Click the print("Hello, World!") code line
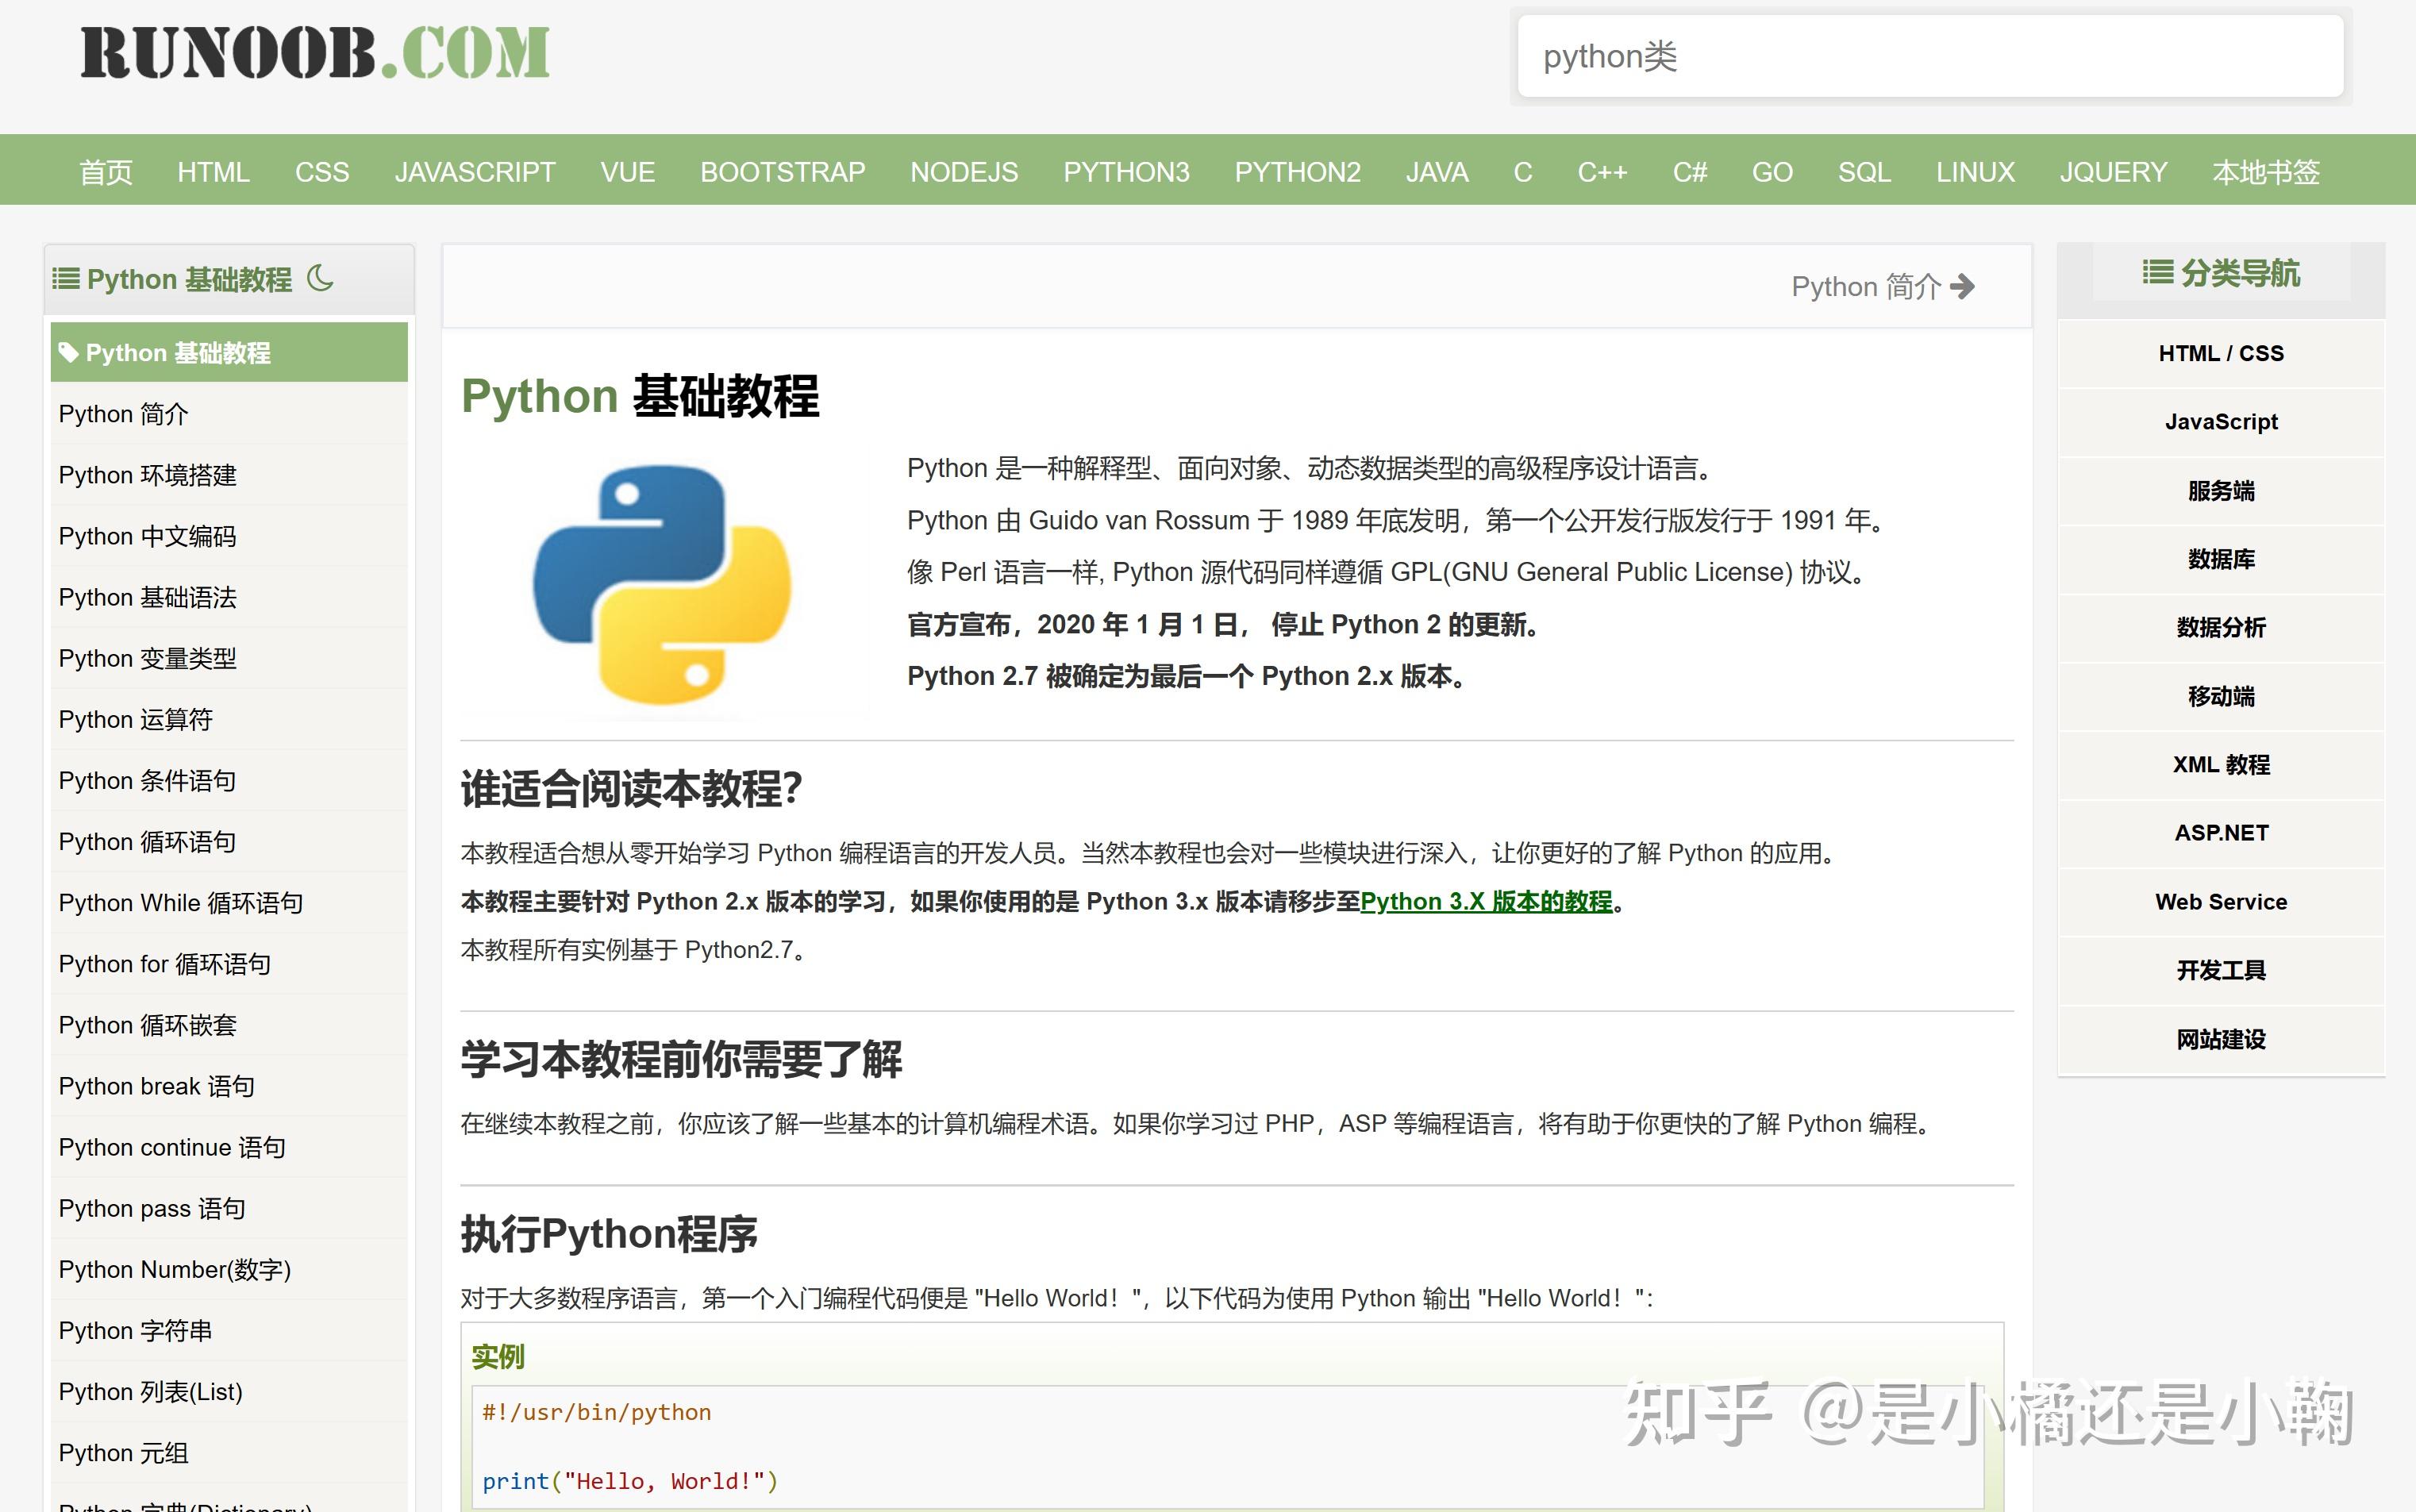This screenshot has width=2416, height=1512. pyautogui.click(x=630, y=1481)
